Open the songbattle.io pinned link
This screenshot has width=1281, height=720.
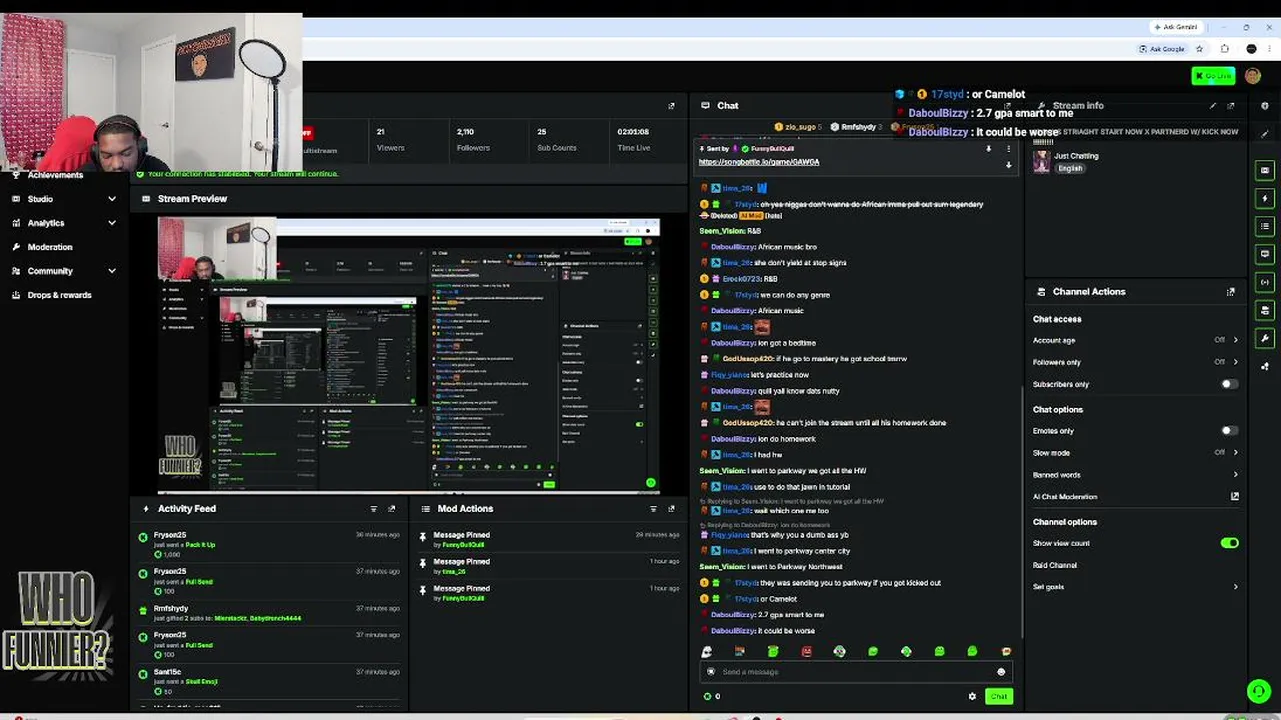759,162
